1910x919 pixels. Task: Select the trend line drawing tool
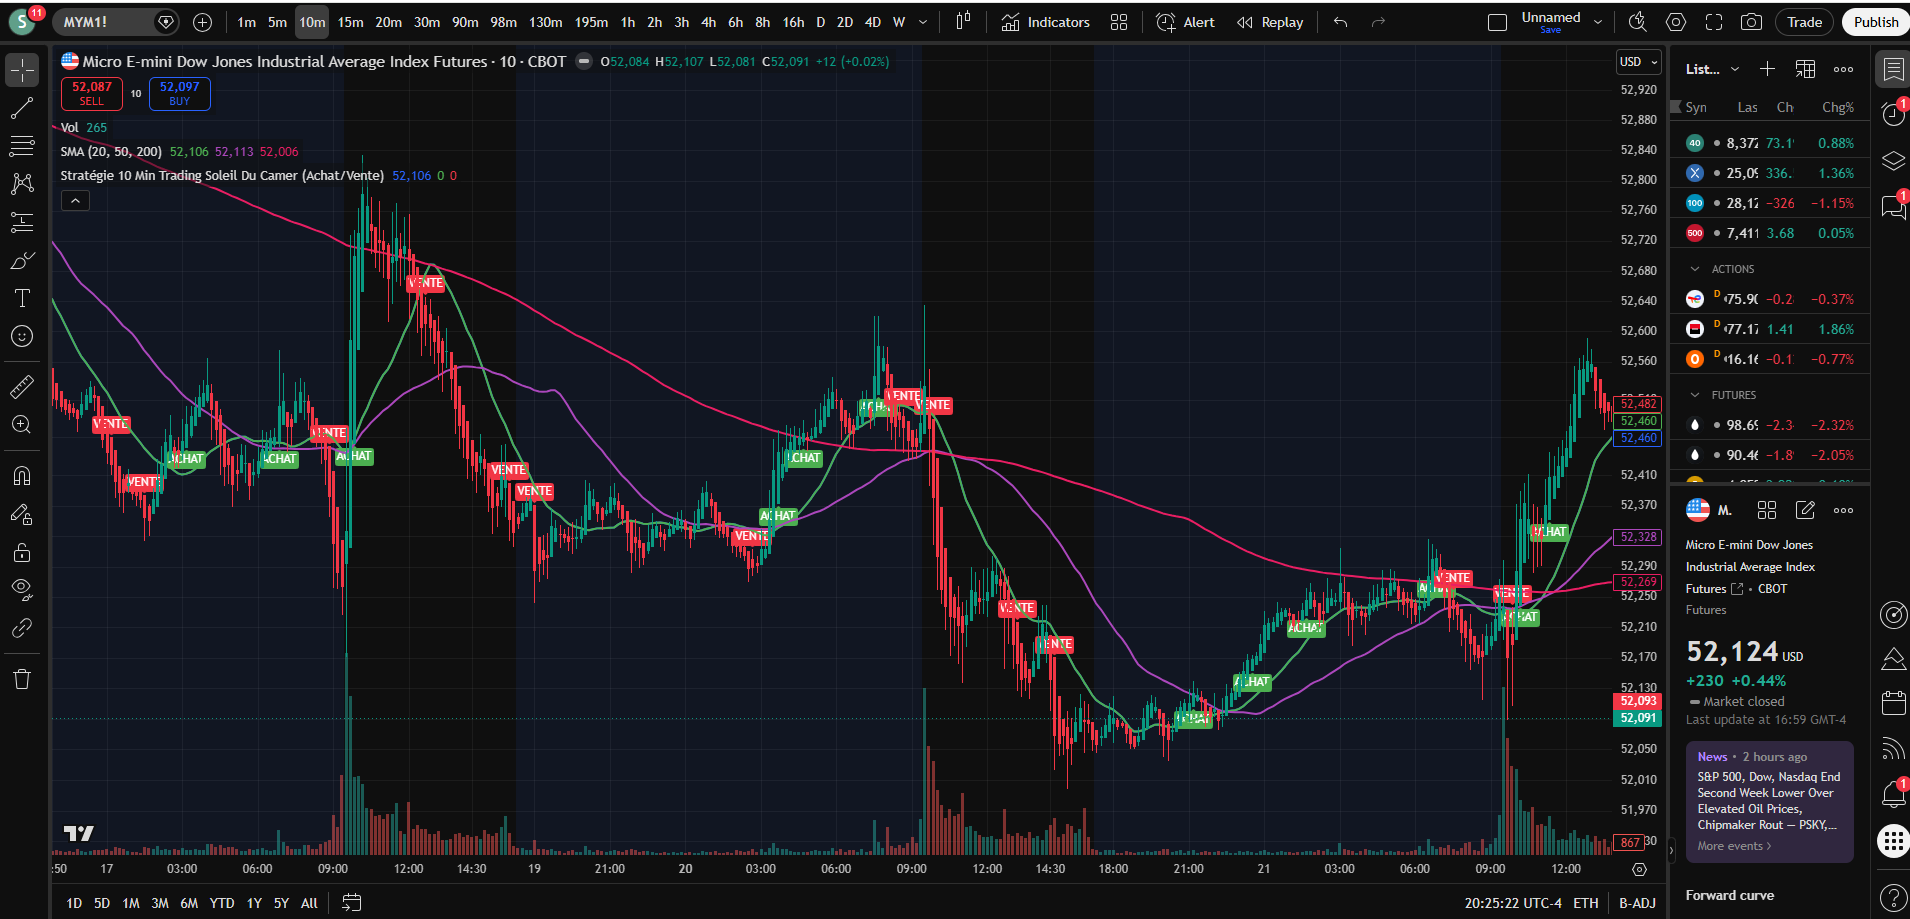tap(22, 108)
